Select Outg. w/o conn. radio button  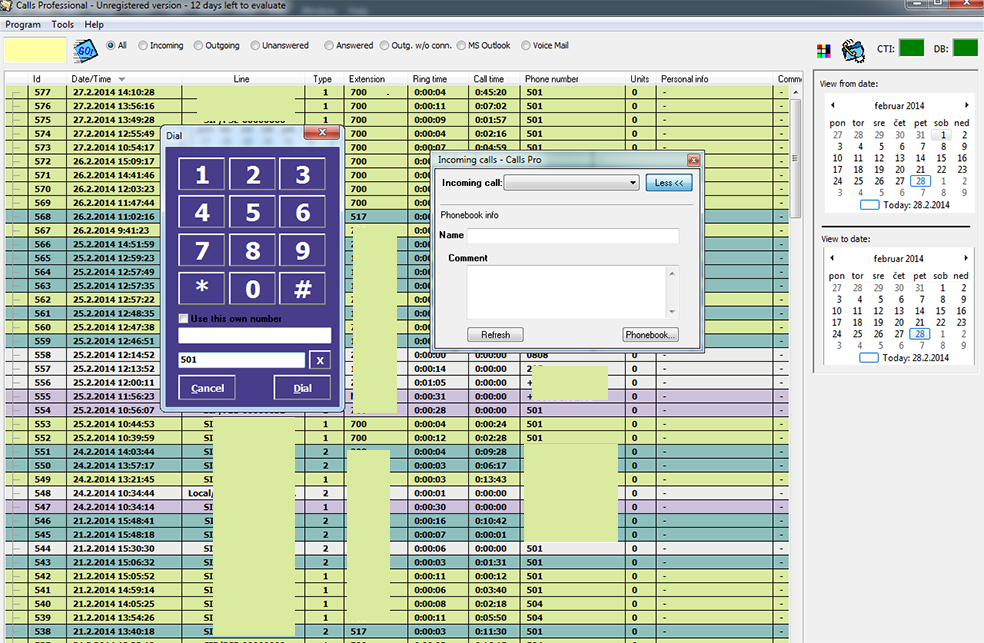coord(384,45)
